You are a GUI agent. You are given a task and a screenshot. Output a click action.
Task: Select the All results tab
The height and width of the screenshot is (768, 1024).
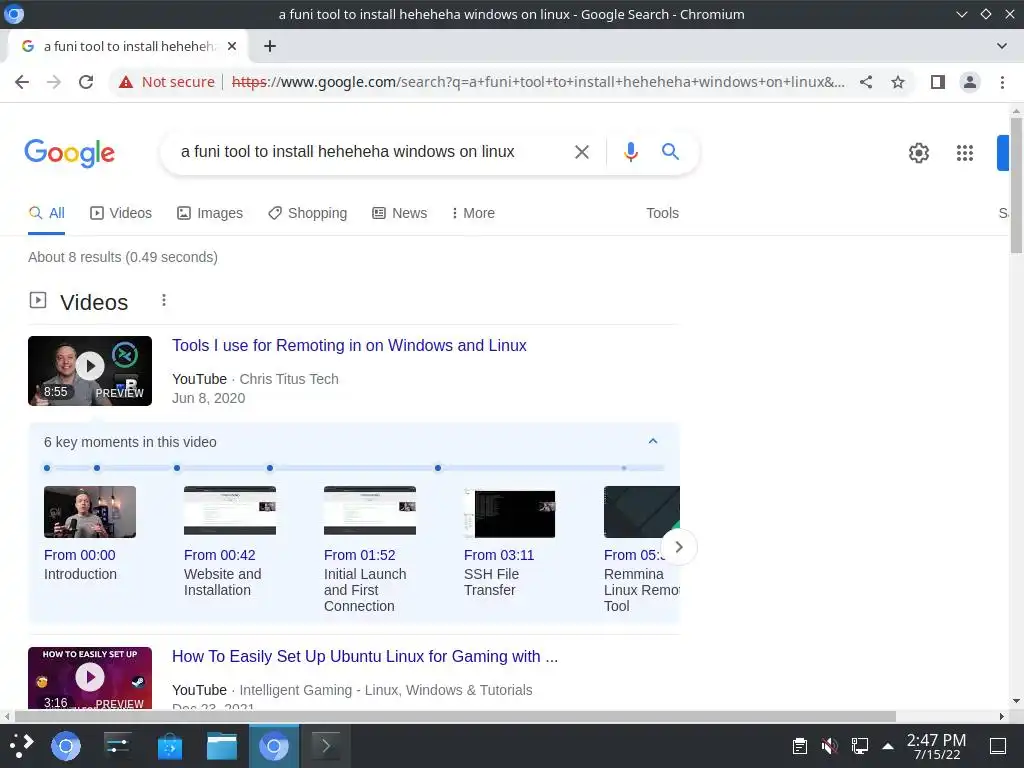pos(46,213)
